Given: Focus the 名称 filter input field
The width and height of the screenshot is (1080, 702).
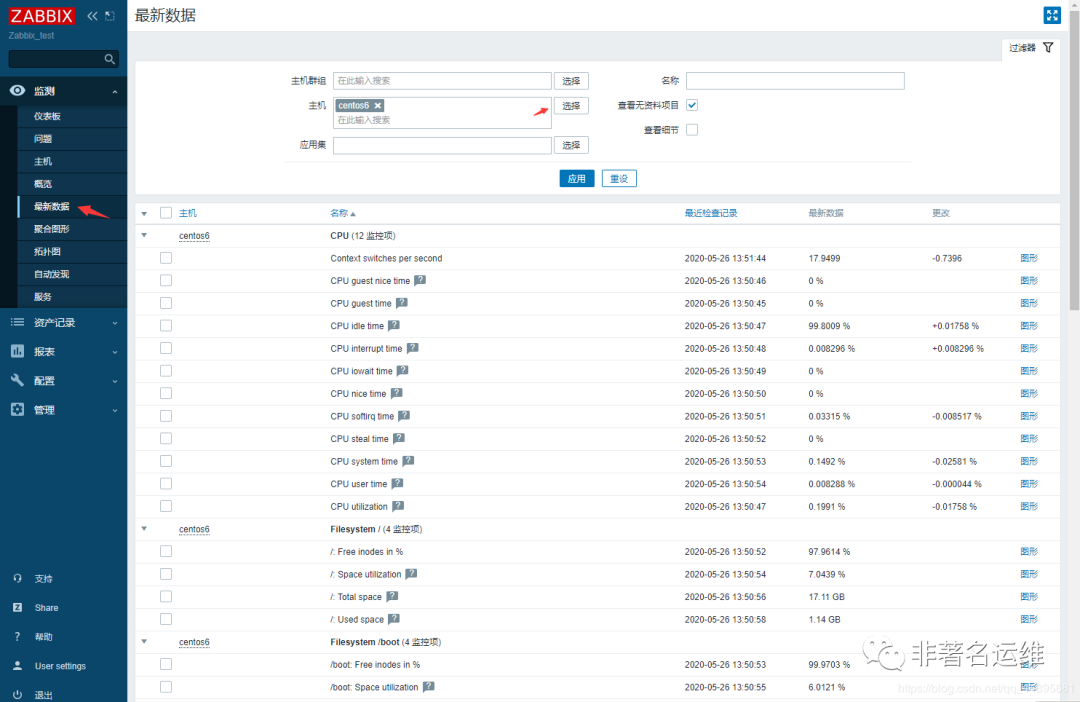Looking at the screenshot, I should pos(795,81).
